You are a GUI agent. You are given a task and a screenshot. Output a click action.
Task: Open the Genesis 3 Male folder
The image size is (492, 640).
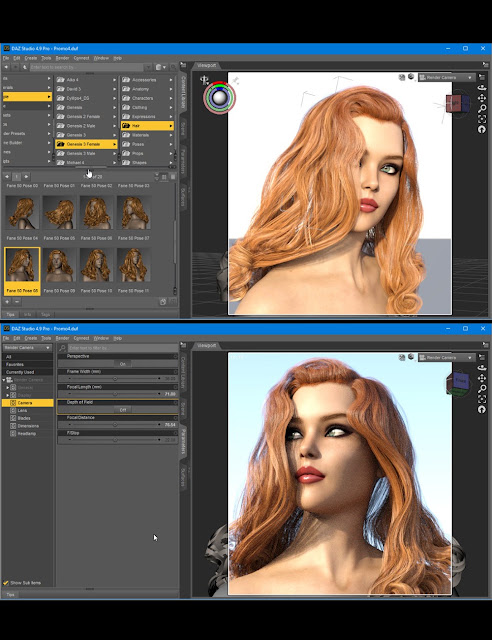[86, 153]
